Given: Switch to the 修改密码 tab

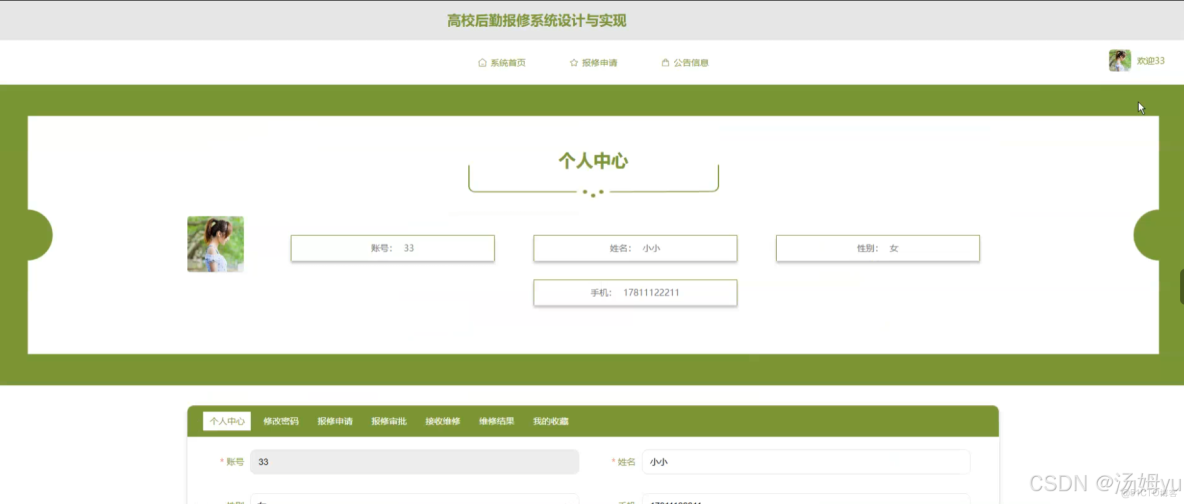Looking at the screenshot, I should click(x=281, y=421).
